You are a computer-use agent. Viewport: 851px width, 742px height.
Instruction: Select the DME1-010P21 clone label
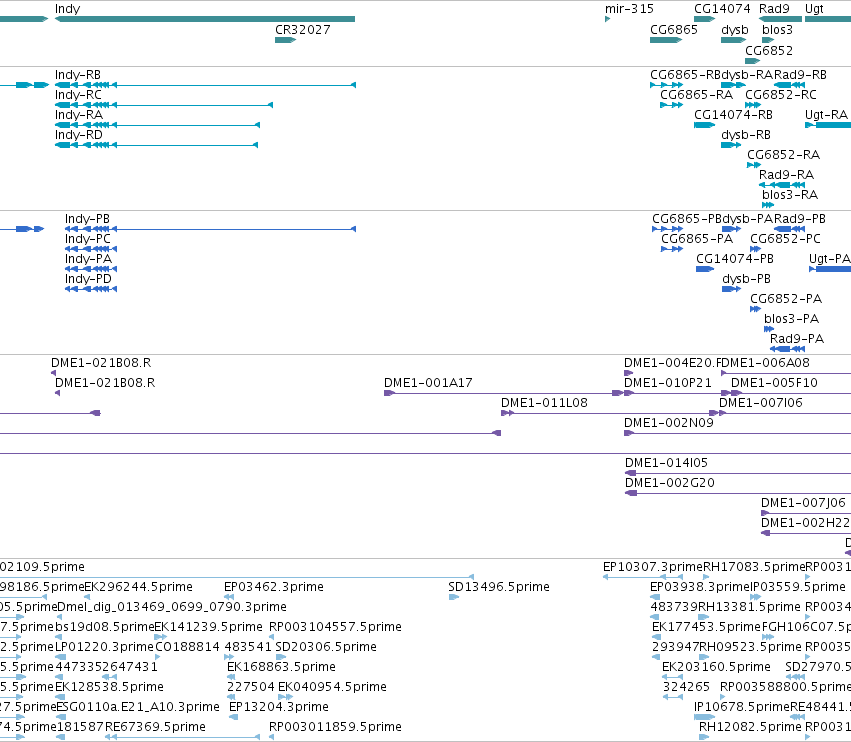[668, 383]
